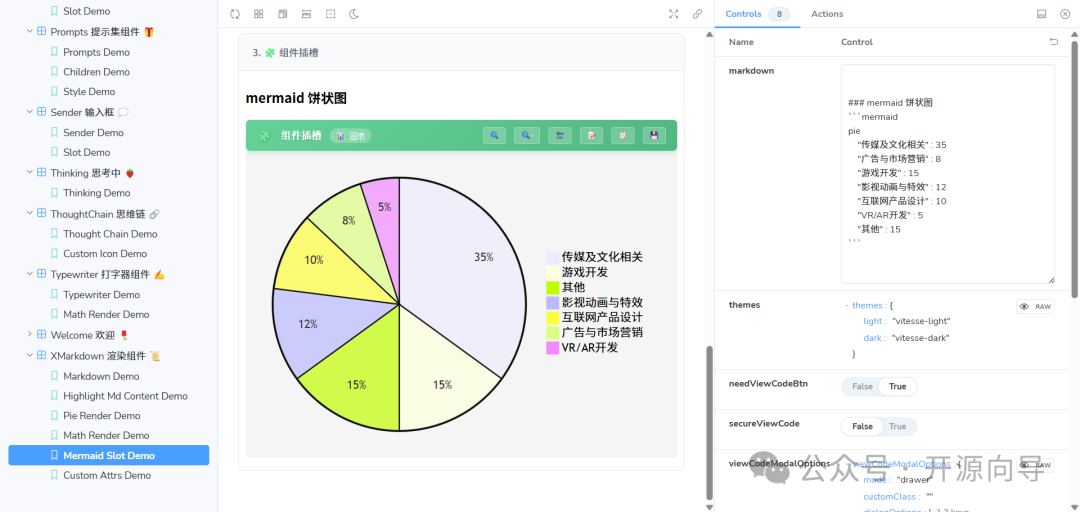Viewport: 1080px width, 512px height.
Task: Collapse the XMarkdown 渲染组件 group
Action: 30,356
